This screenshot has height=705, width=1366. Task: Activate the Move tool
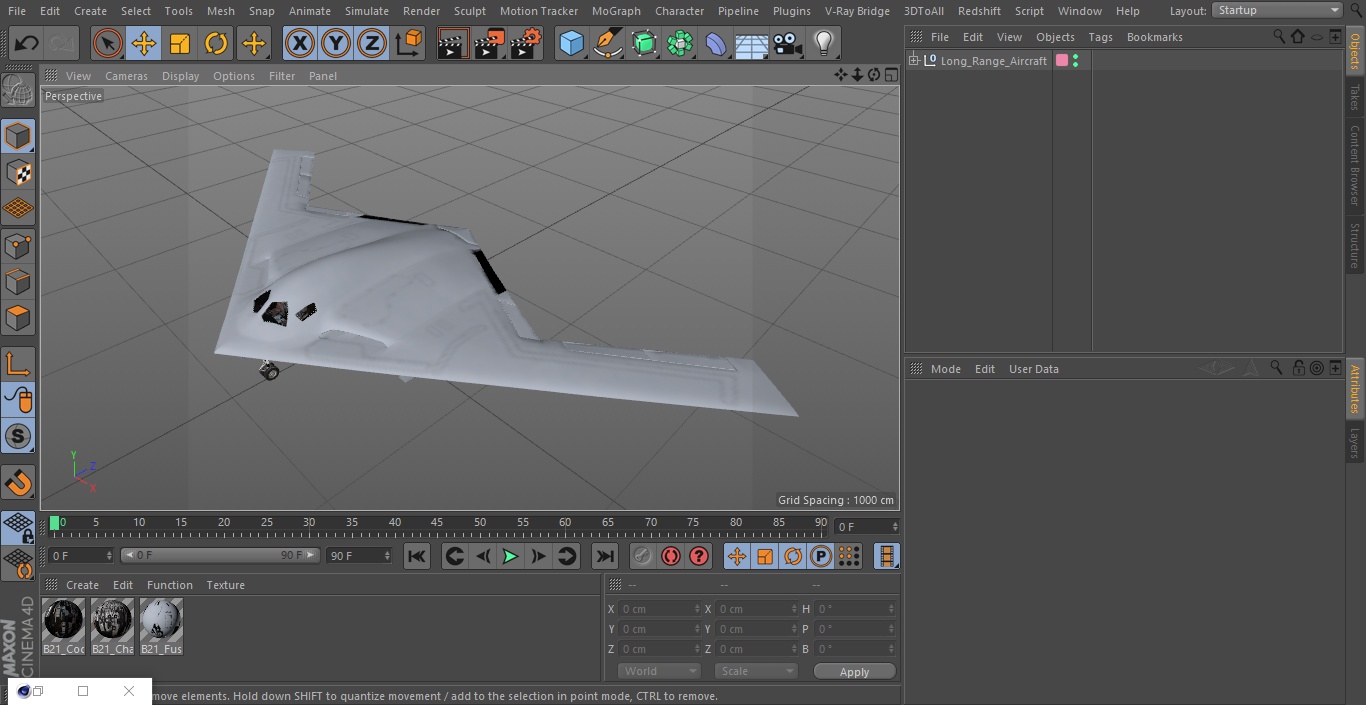[x=144, y=43]
